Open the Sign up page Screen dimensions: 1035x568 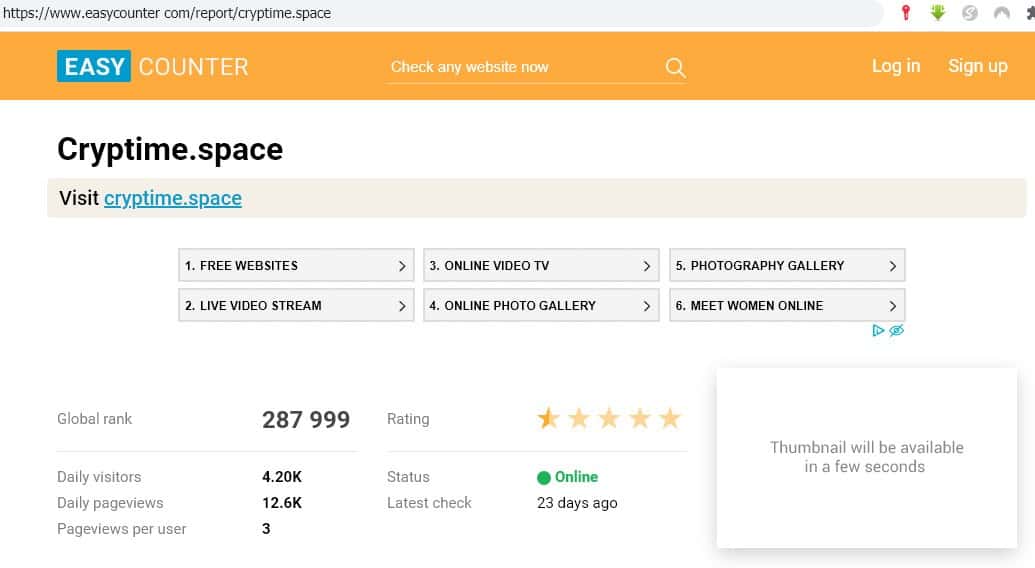point(977,66)
